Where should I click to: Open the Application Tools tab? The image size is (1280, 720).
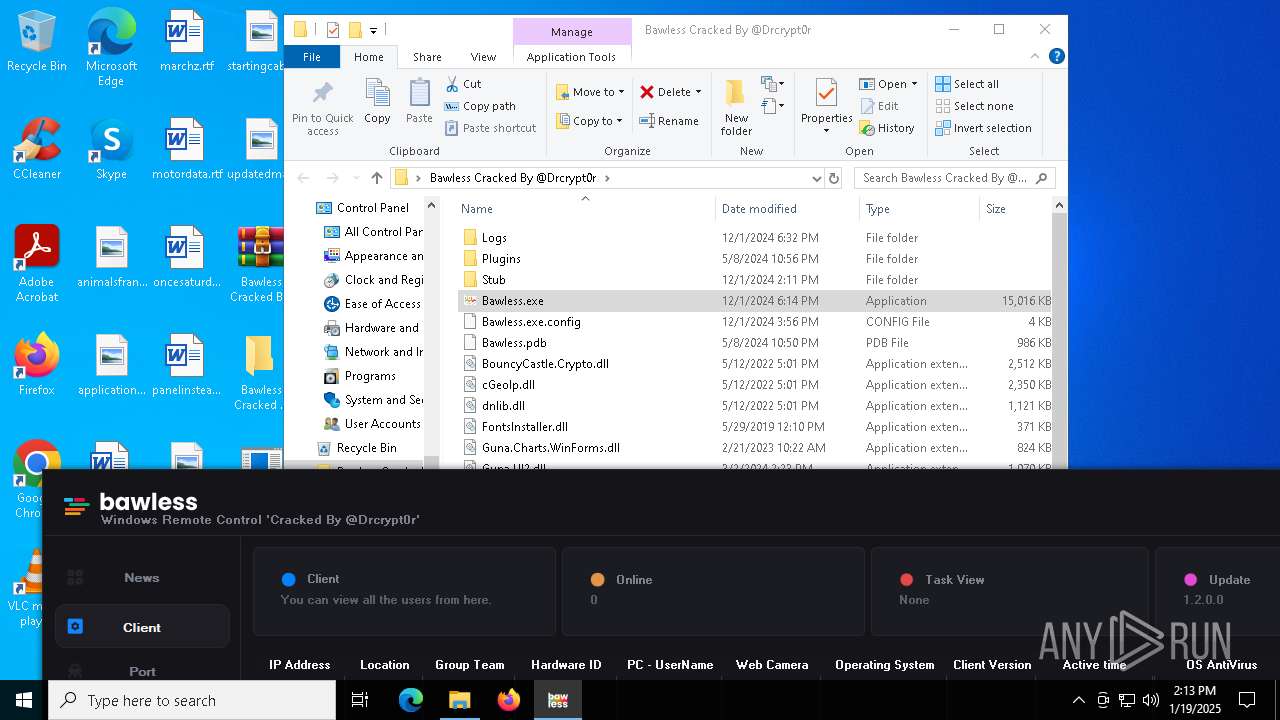coord(571,57)
